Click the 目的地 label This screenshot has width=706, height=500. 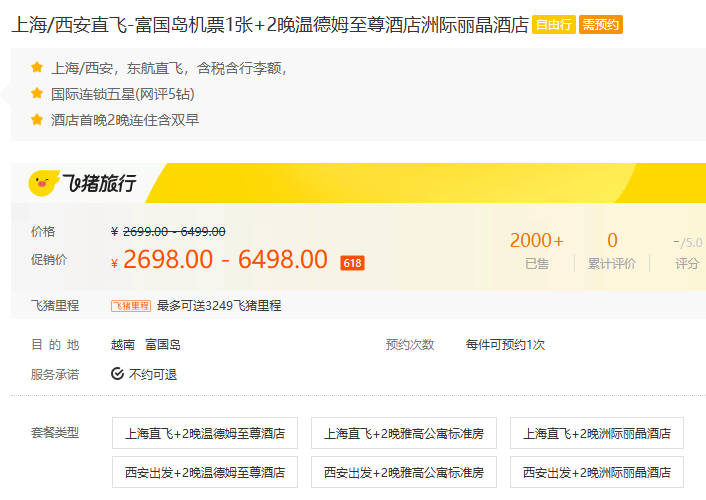(55, 345)
